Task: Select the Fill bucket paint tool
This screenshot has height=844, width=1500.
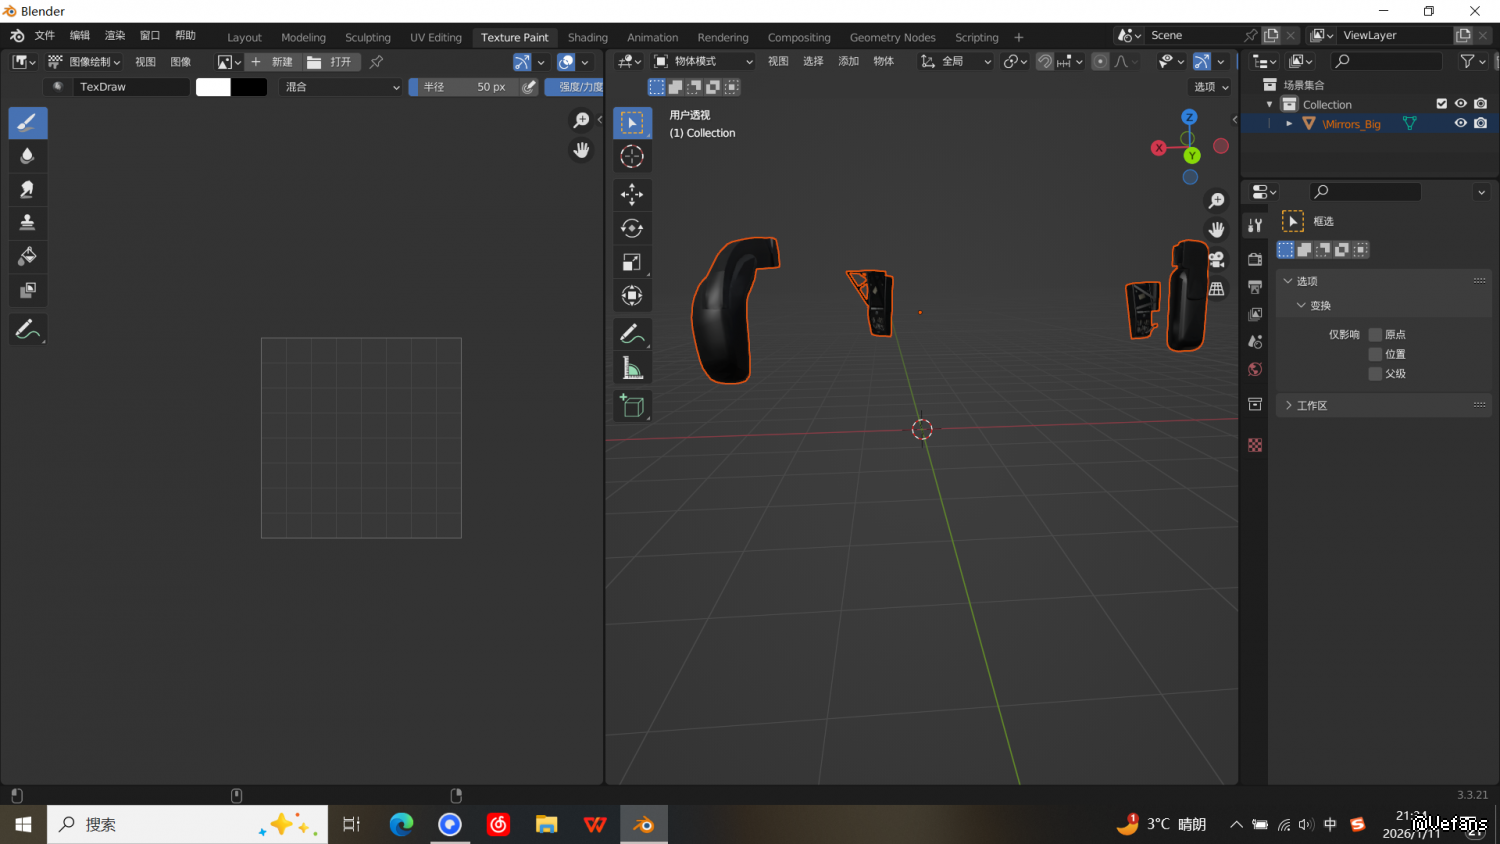Action: [x=28, y=256]
